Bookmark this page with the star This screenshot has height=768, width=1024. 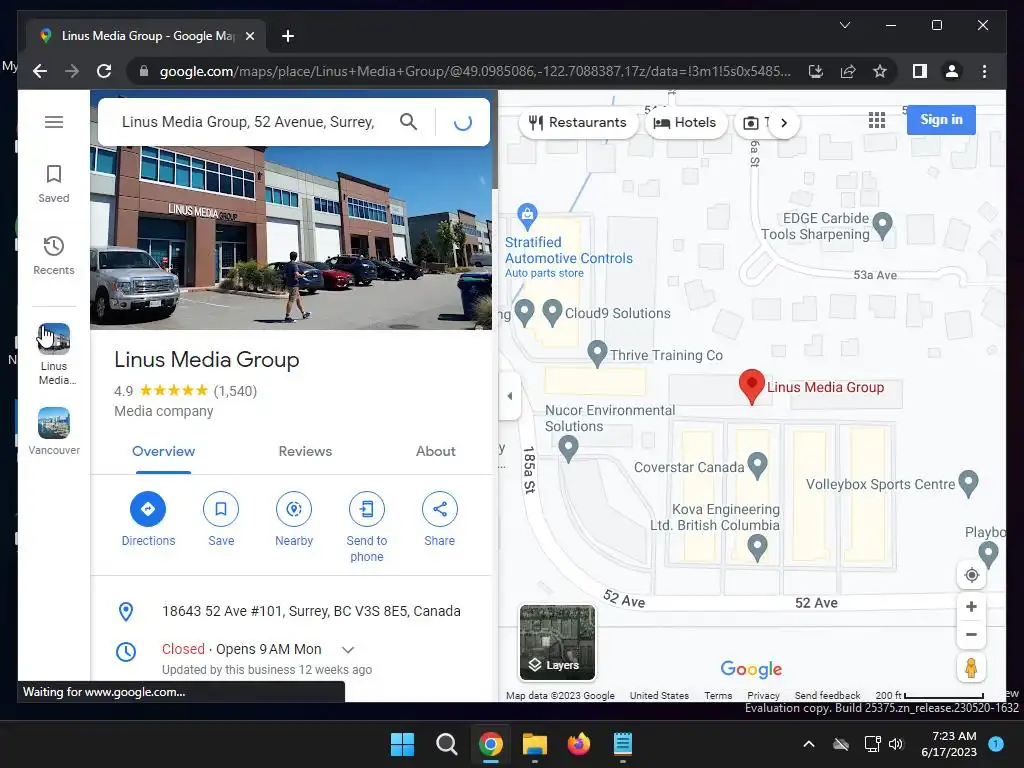880,71
